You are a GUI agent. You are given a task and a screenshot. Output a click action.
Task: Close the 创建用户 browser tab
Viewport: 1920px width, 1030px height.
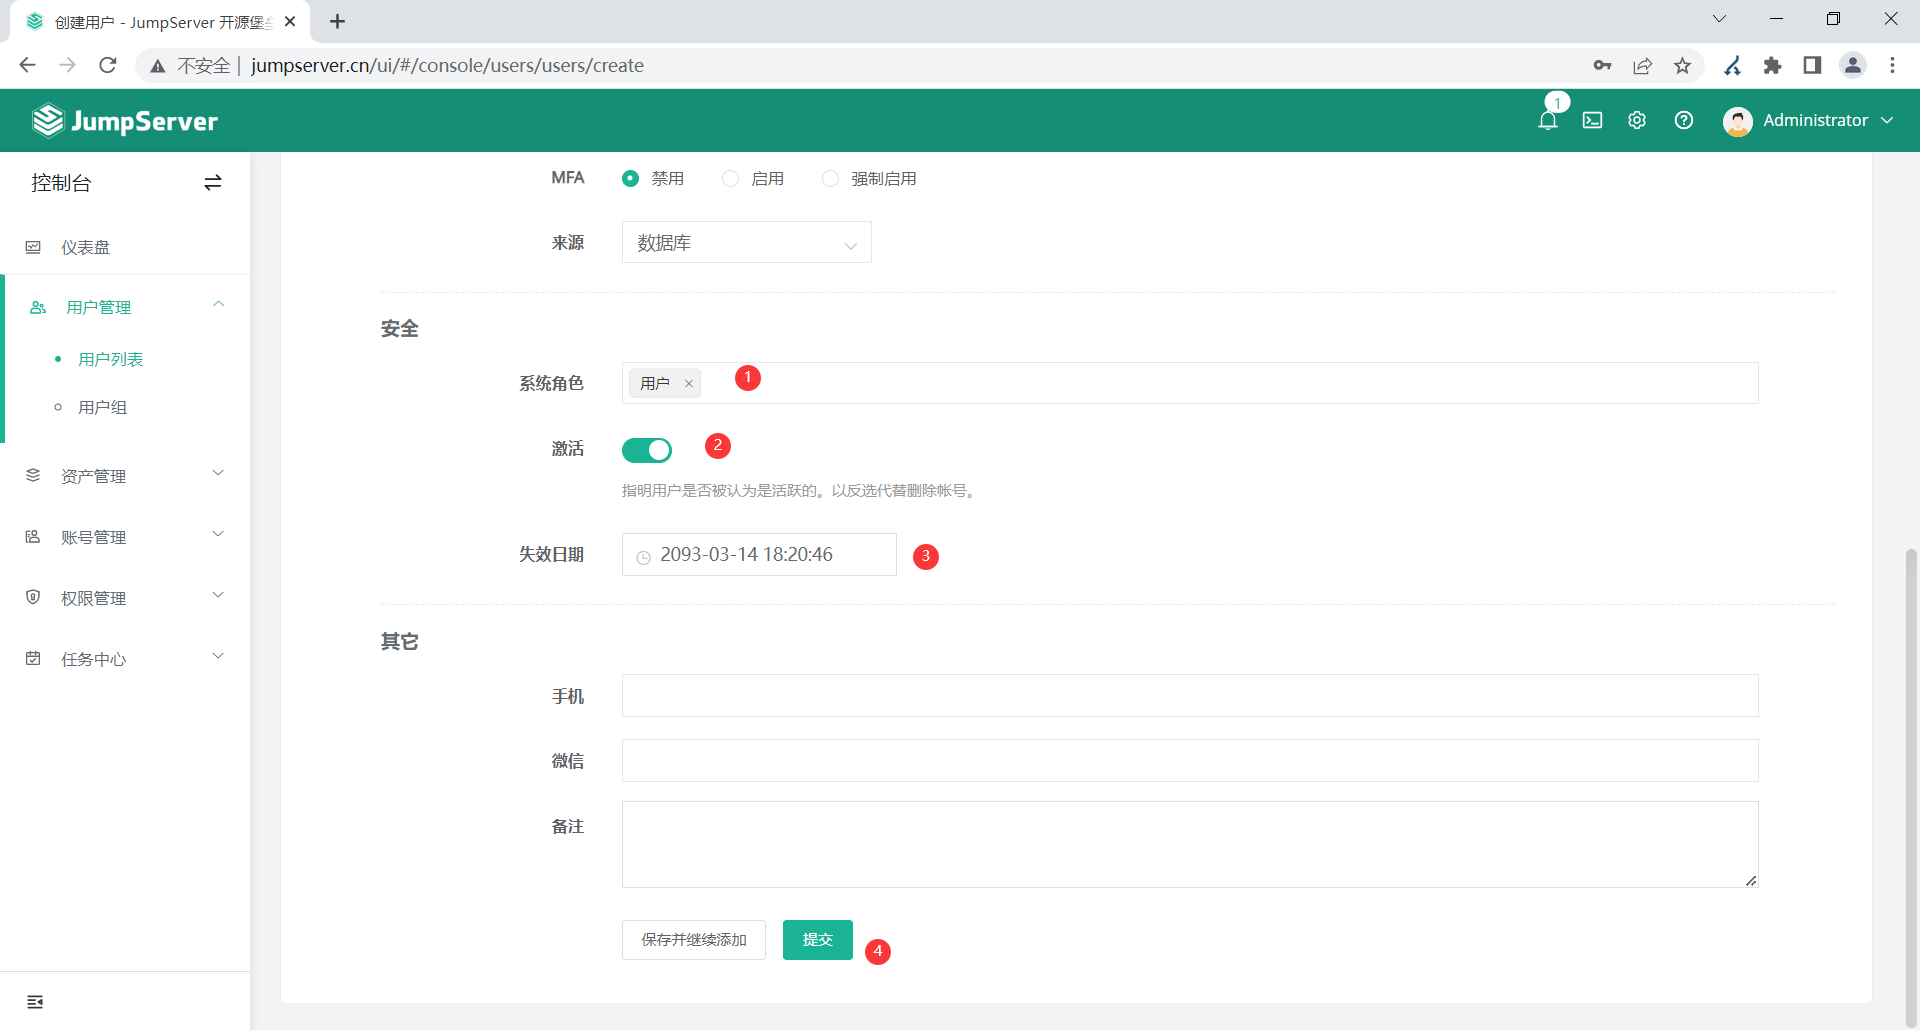(x=290, y=21)
